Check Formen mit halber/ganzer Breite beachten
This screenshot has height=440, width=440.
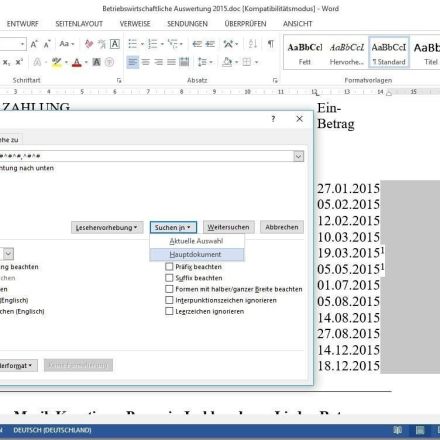pos(169,289)
